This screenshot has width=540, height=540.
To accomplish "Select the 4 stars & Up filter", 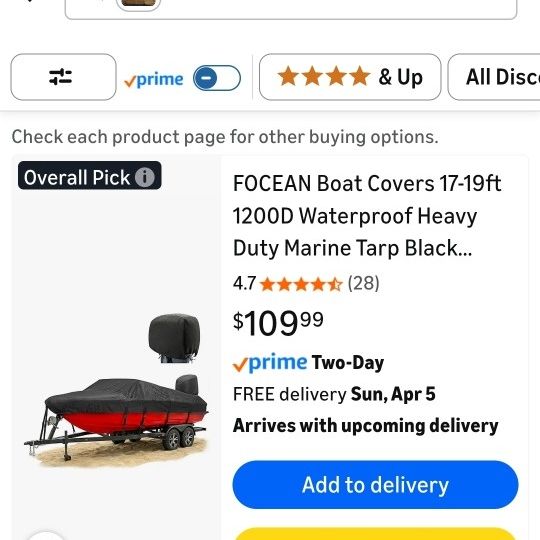I will pos(350,77).
